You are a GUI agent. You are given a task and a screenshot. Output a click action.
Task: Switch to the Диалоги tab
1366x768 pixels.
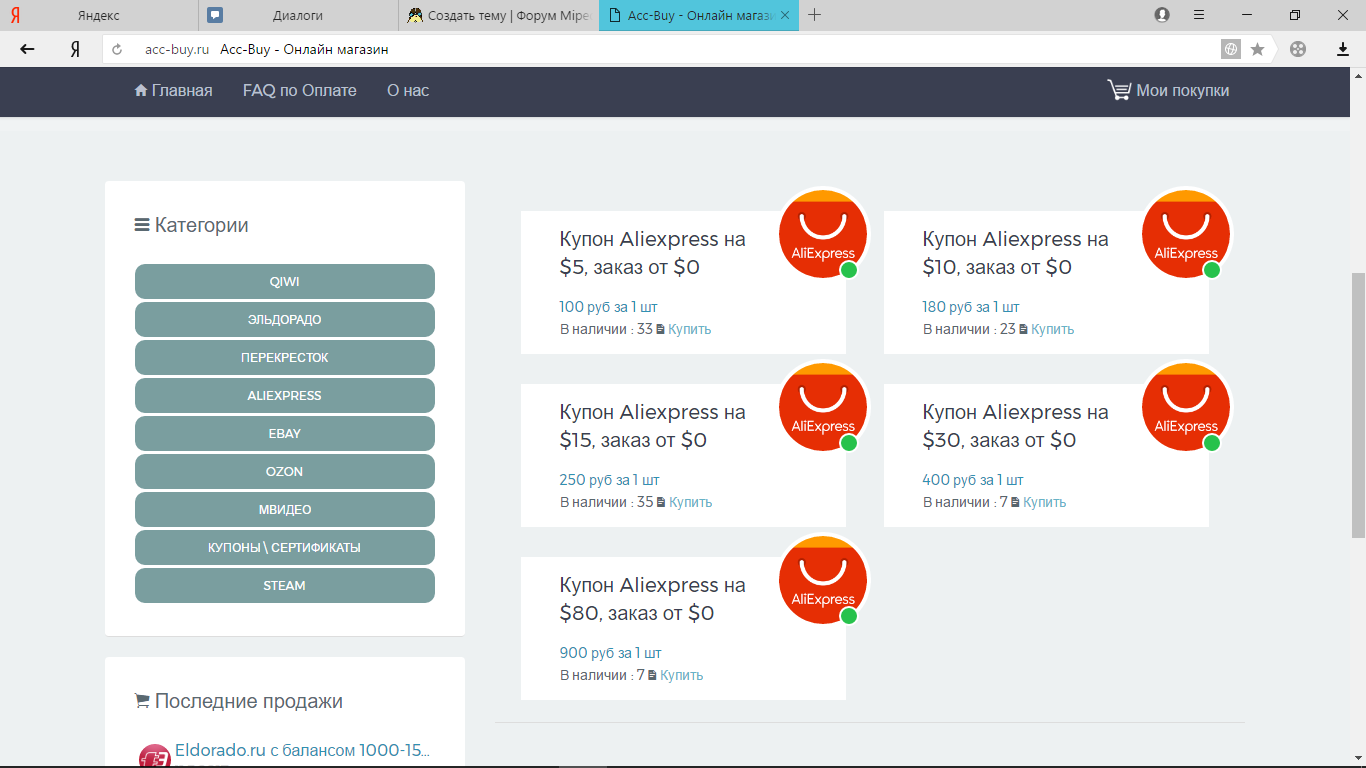(x=298, y=15)
